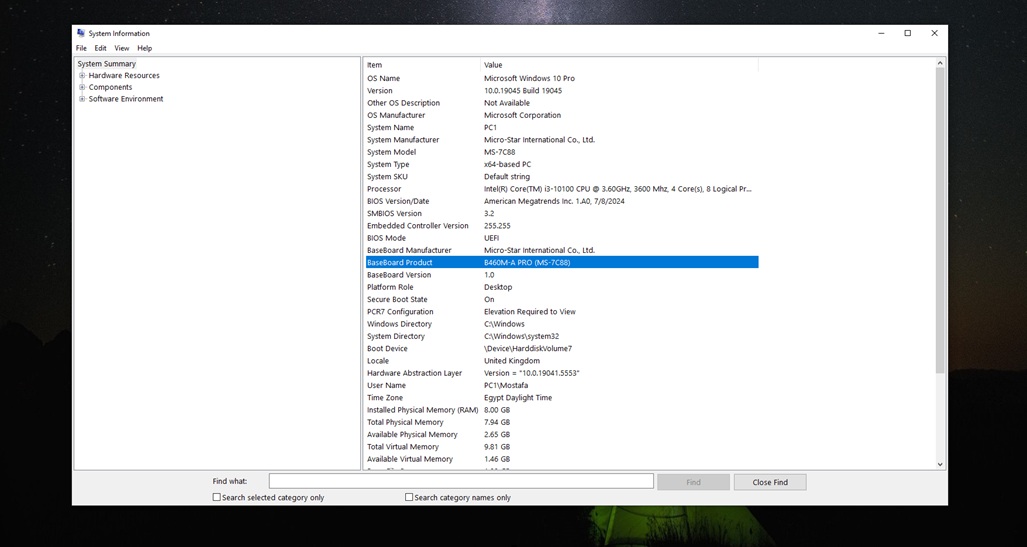Select the Secure Boot State row
Image resolution: width=1027 pixels, height=547 pixels.
click(562, 299)
